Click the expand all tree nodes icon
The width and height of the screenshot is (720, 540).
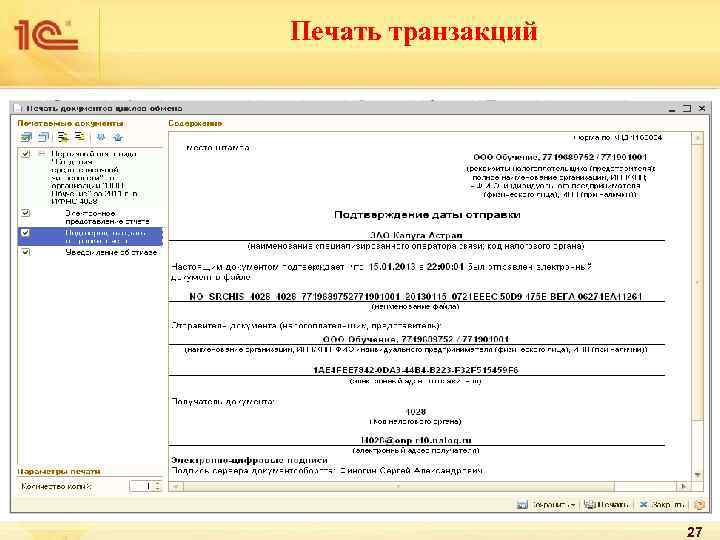tap(63, 137)
